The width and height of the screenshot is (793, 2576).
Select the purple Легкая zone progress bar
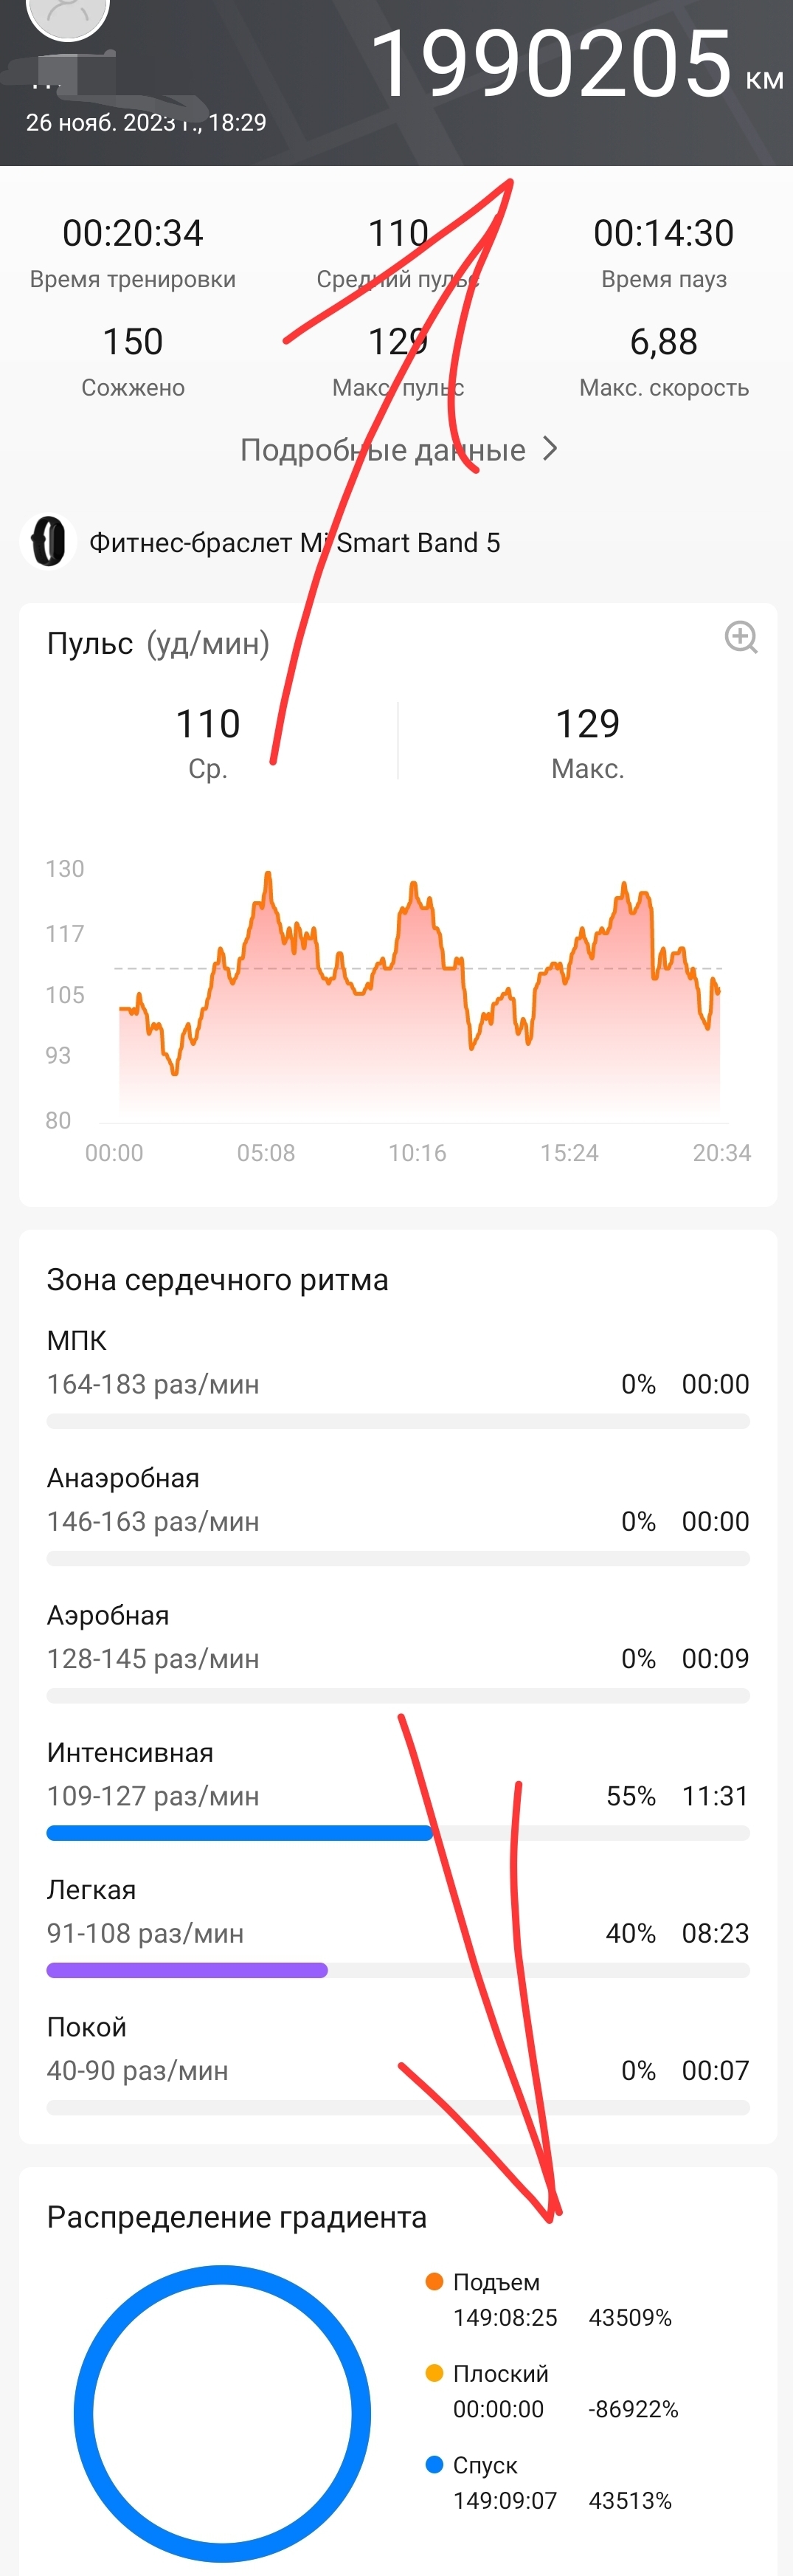point(187,1970)
